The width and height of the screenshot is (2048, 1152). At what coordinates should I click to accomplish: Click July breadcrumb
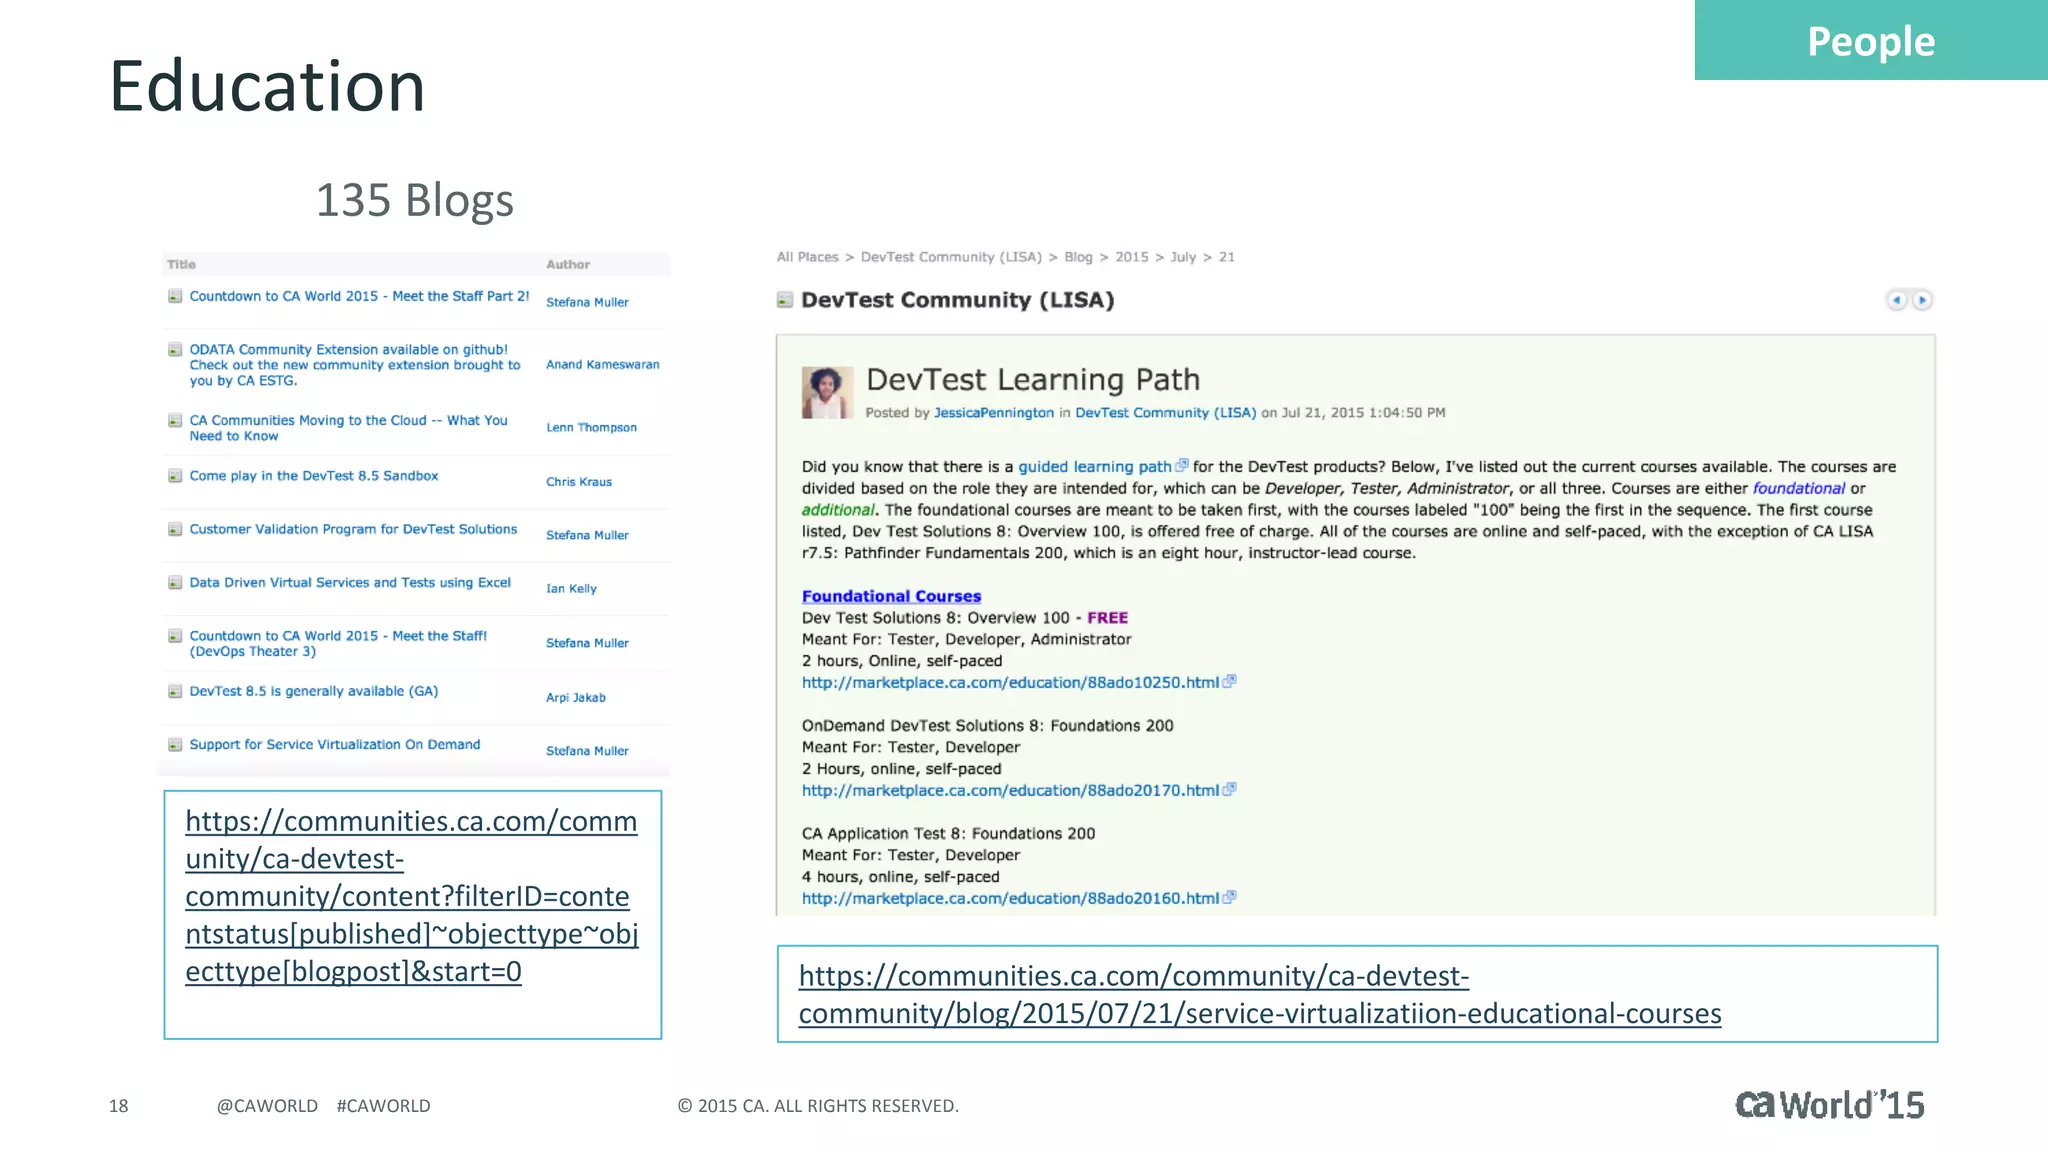tap(1183, 257)
